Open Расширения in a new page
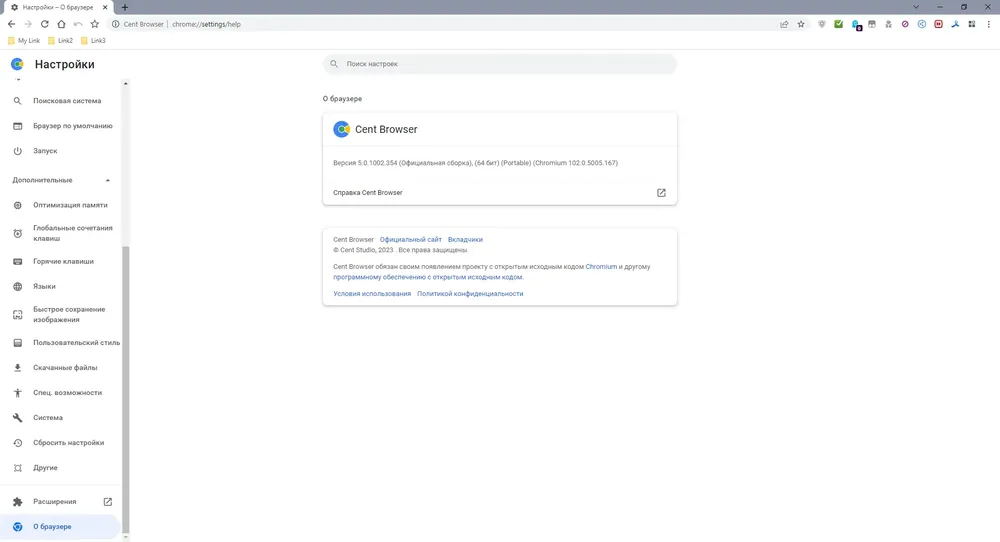 pos(61,502)
